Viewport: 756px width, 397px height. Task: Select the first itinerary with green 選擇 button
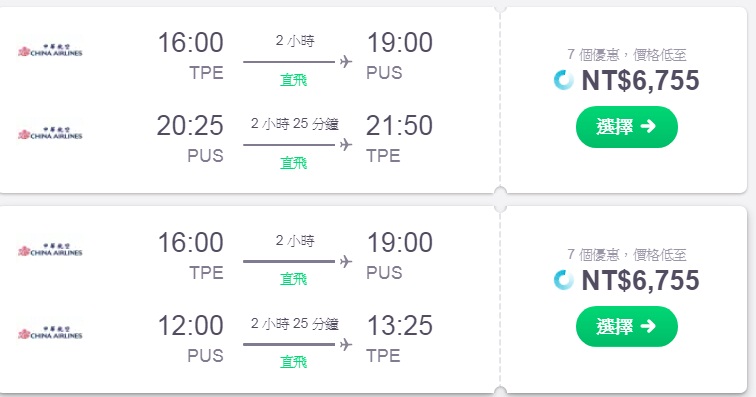pyautogui.click(x=626, y=127)
